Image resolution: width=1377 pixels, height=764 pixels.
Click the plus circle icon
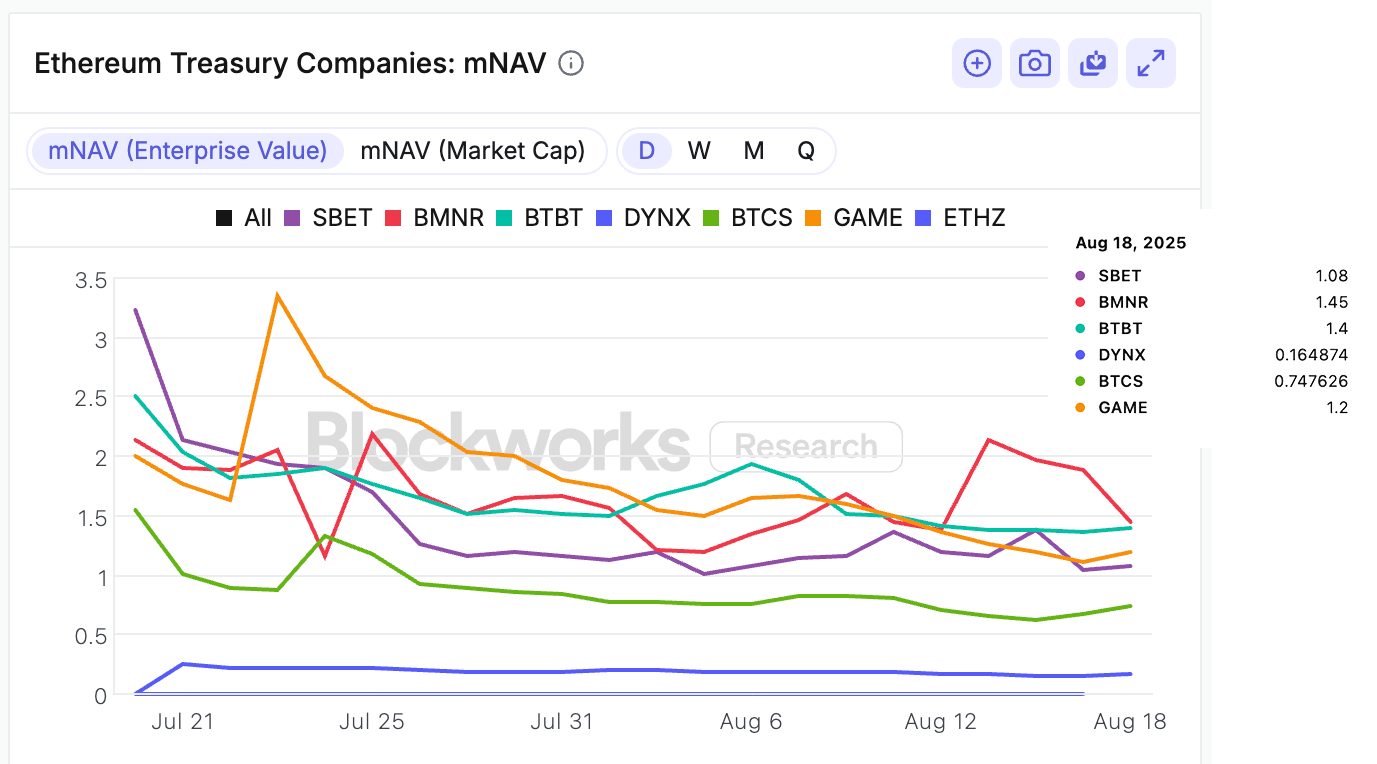click(977, 64)
